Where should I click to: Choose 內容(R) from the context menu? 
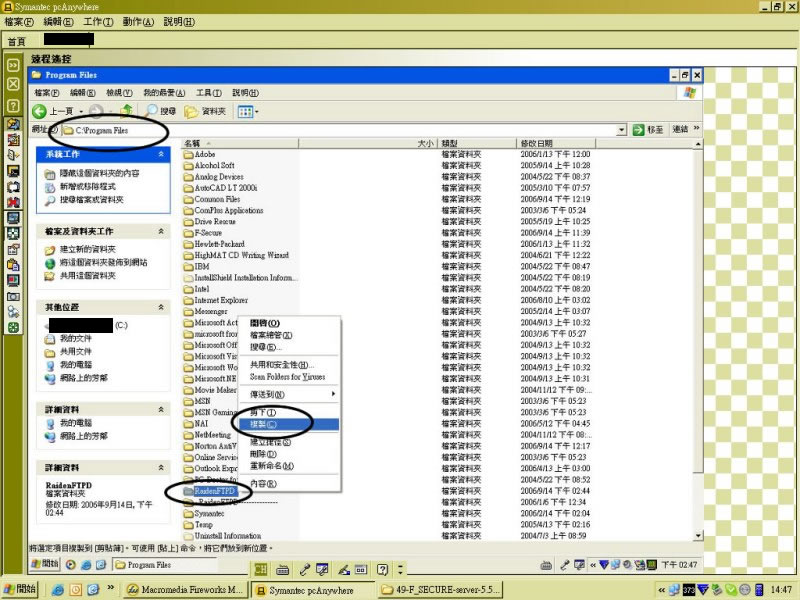pos(288,484)
